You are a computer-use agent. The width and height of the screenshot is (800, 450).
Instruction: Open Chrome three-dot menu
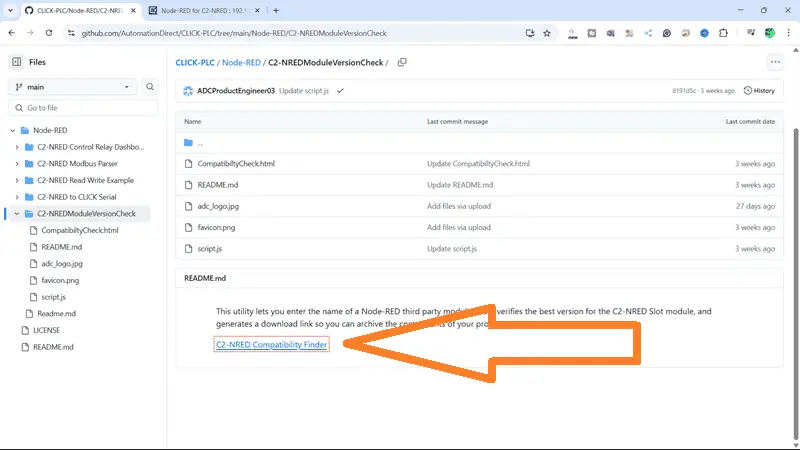tap(789, 33)
